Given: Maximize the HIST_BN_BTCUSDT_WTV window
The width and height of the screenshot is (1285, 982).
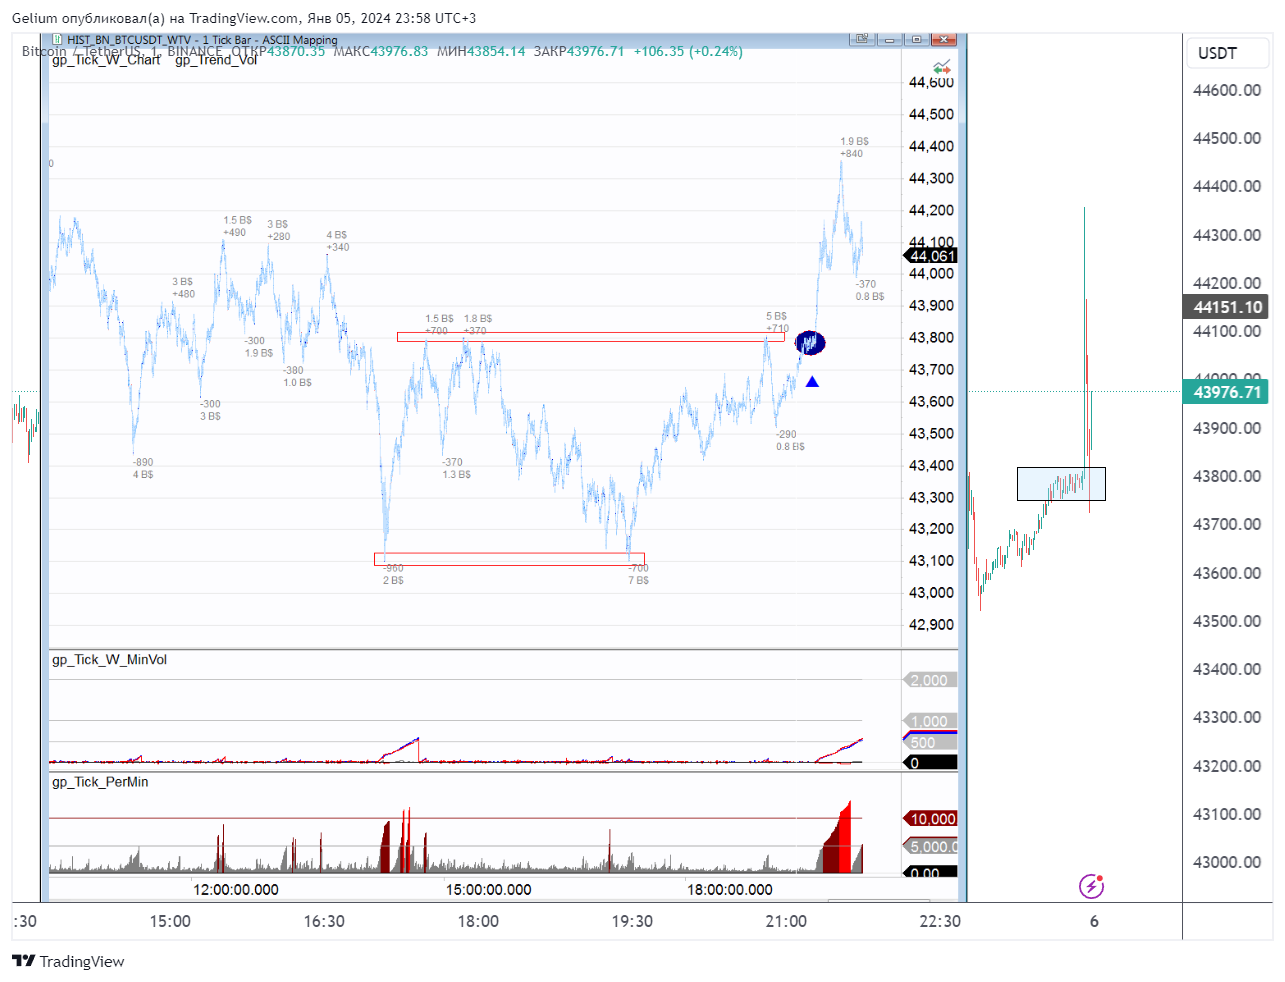Looking at the screenshot, I should 917,39.
